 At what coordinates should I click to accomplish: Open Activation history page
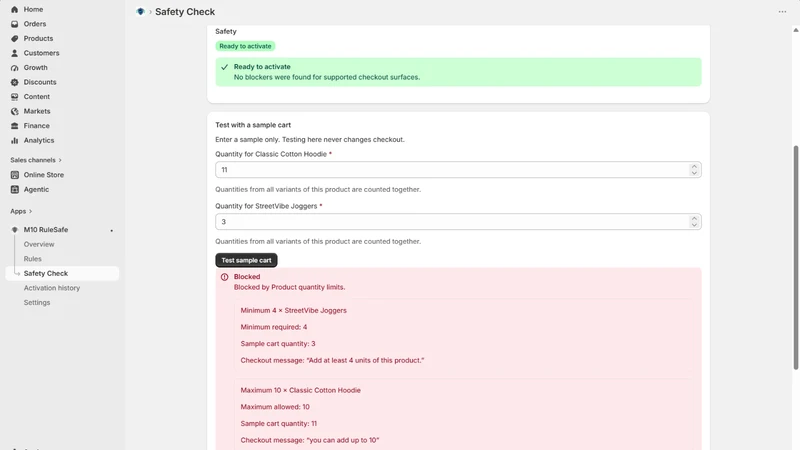point(52,288)
